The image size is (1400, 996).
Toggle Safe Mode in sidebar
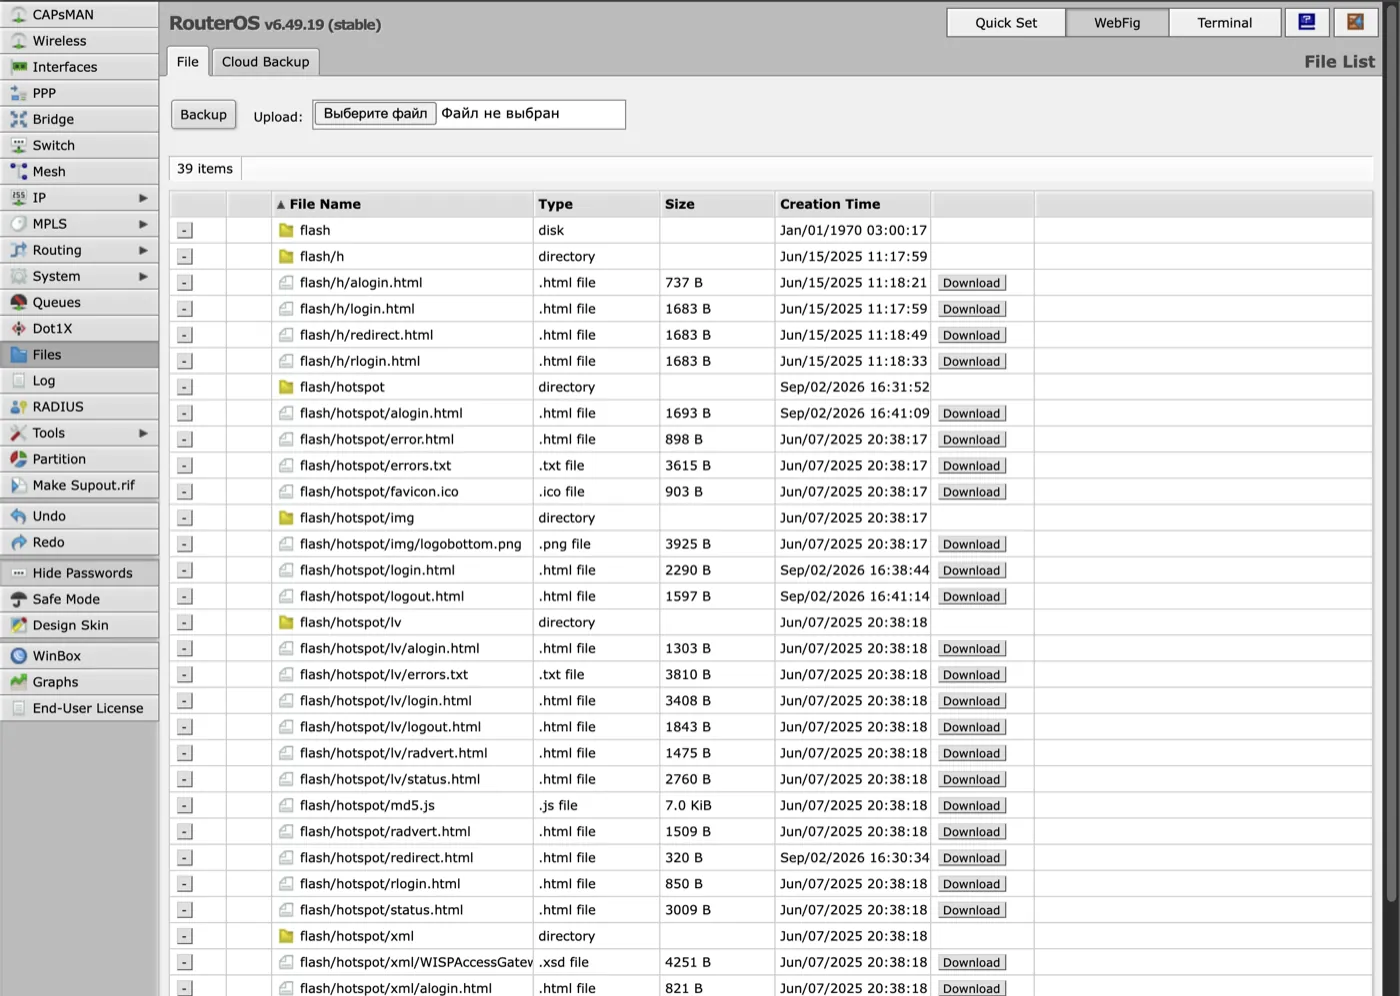79,599
